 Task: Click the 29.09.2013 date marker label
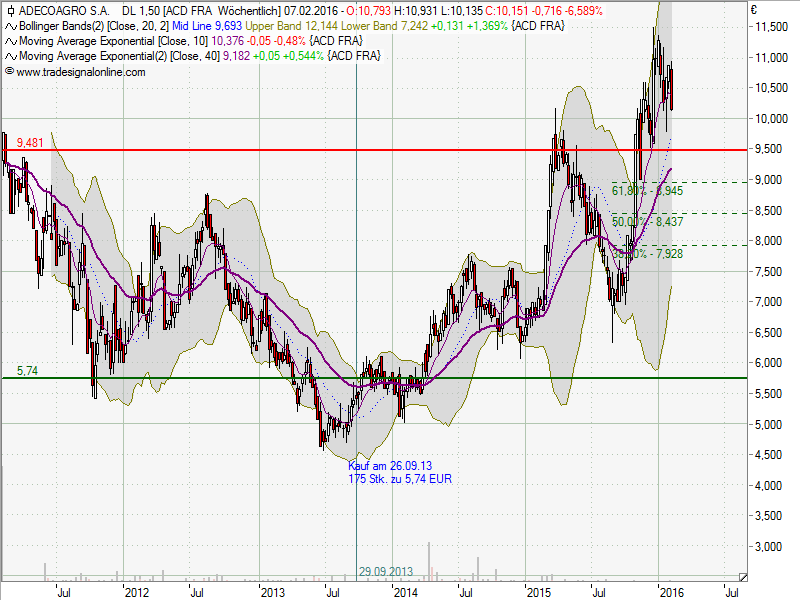point(386,572)
